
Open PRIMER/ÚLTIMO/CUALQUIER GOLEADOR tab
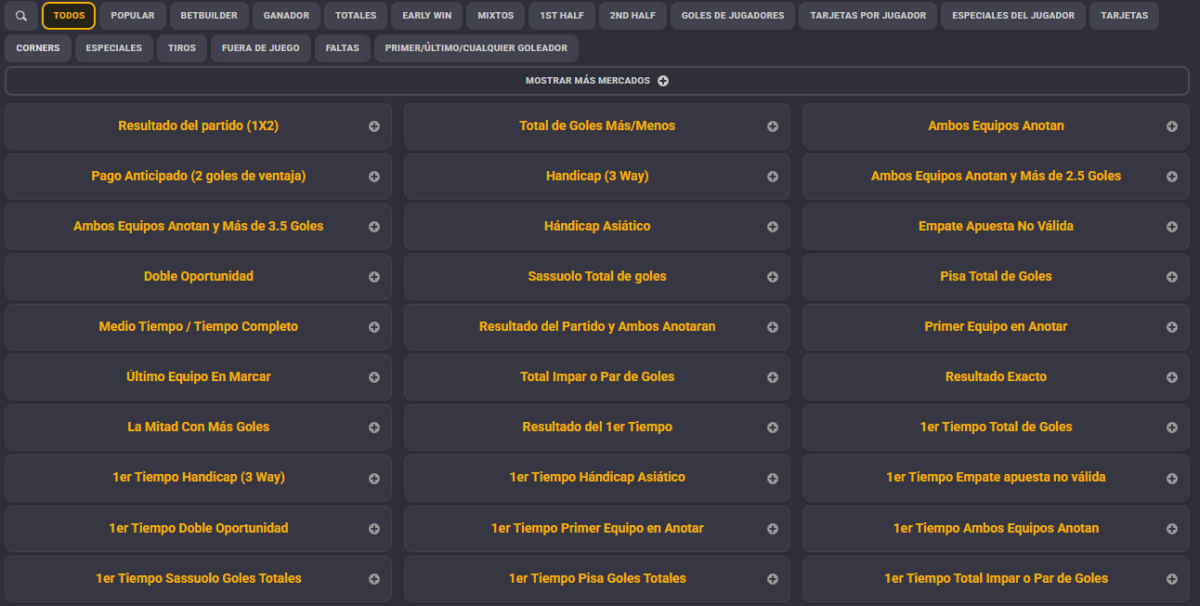[476, 48]
